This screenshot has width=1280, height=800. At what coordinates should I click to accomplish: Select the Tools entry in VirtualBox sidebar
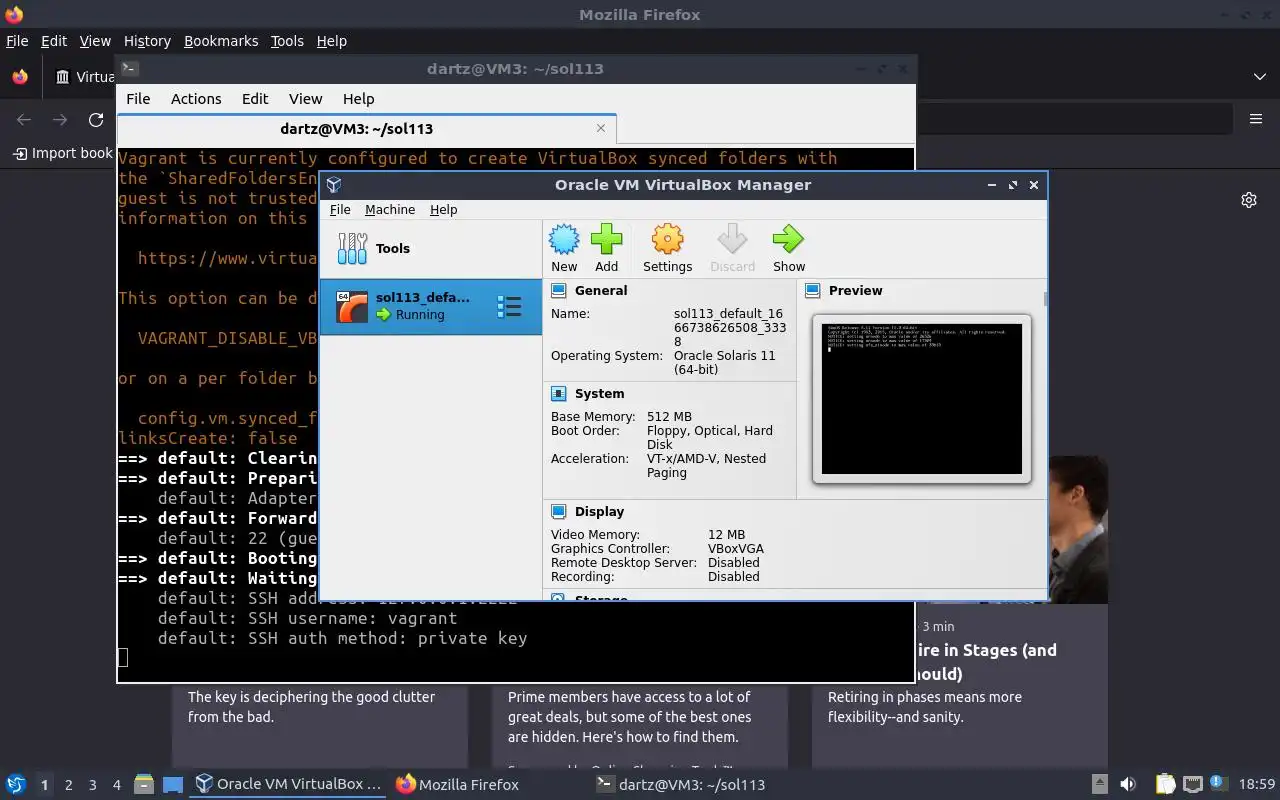point(430,248)
